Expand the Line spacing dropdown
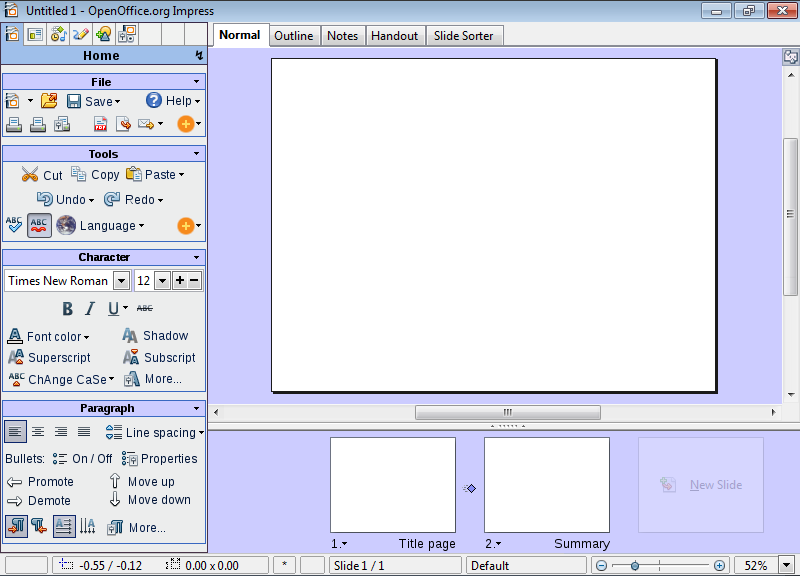 tap(201, 433)
